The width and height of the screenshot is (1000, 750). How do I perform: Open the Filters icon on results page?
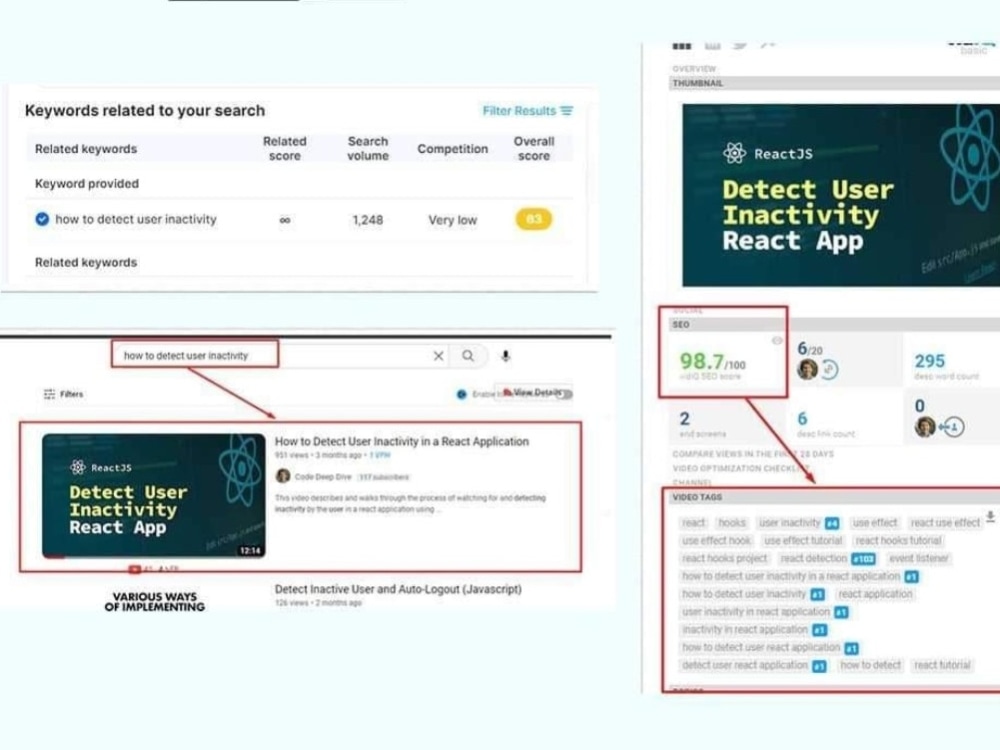[x=49, y=394]
